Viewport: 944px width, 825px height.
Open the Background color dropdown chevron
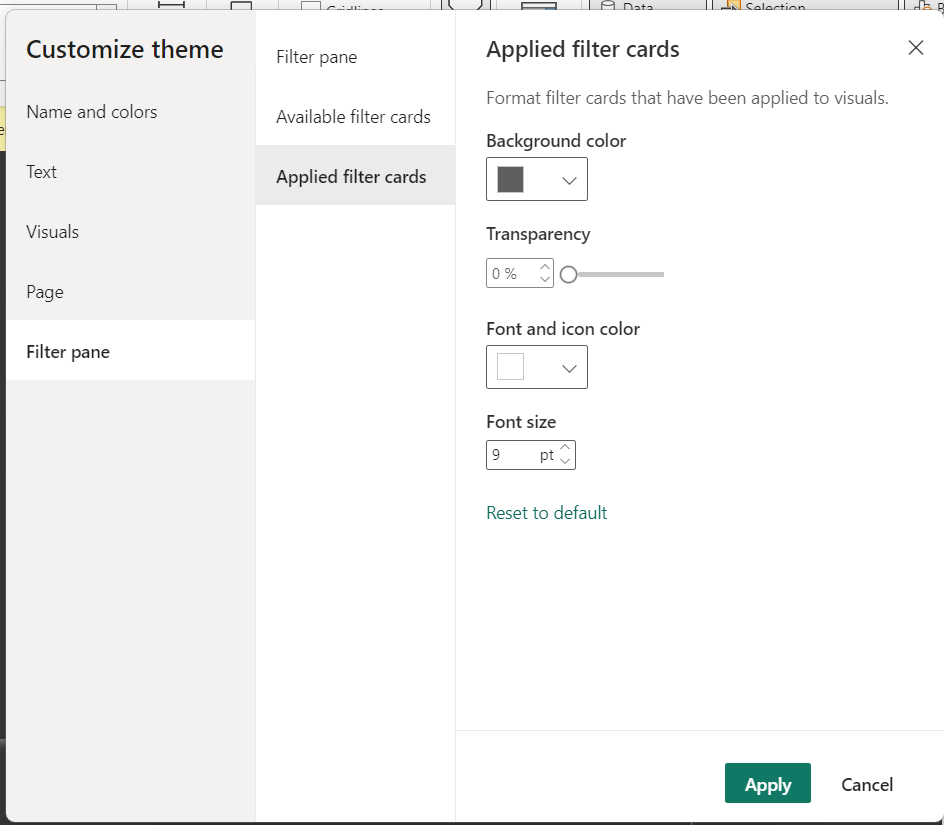[x=569, y=180]
